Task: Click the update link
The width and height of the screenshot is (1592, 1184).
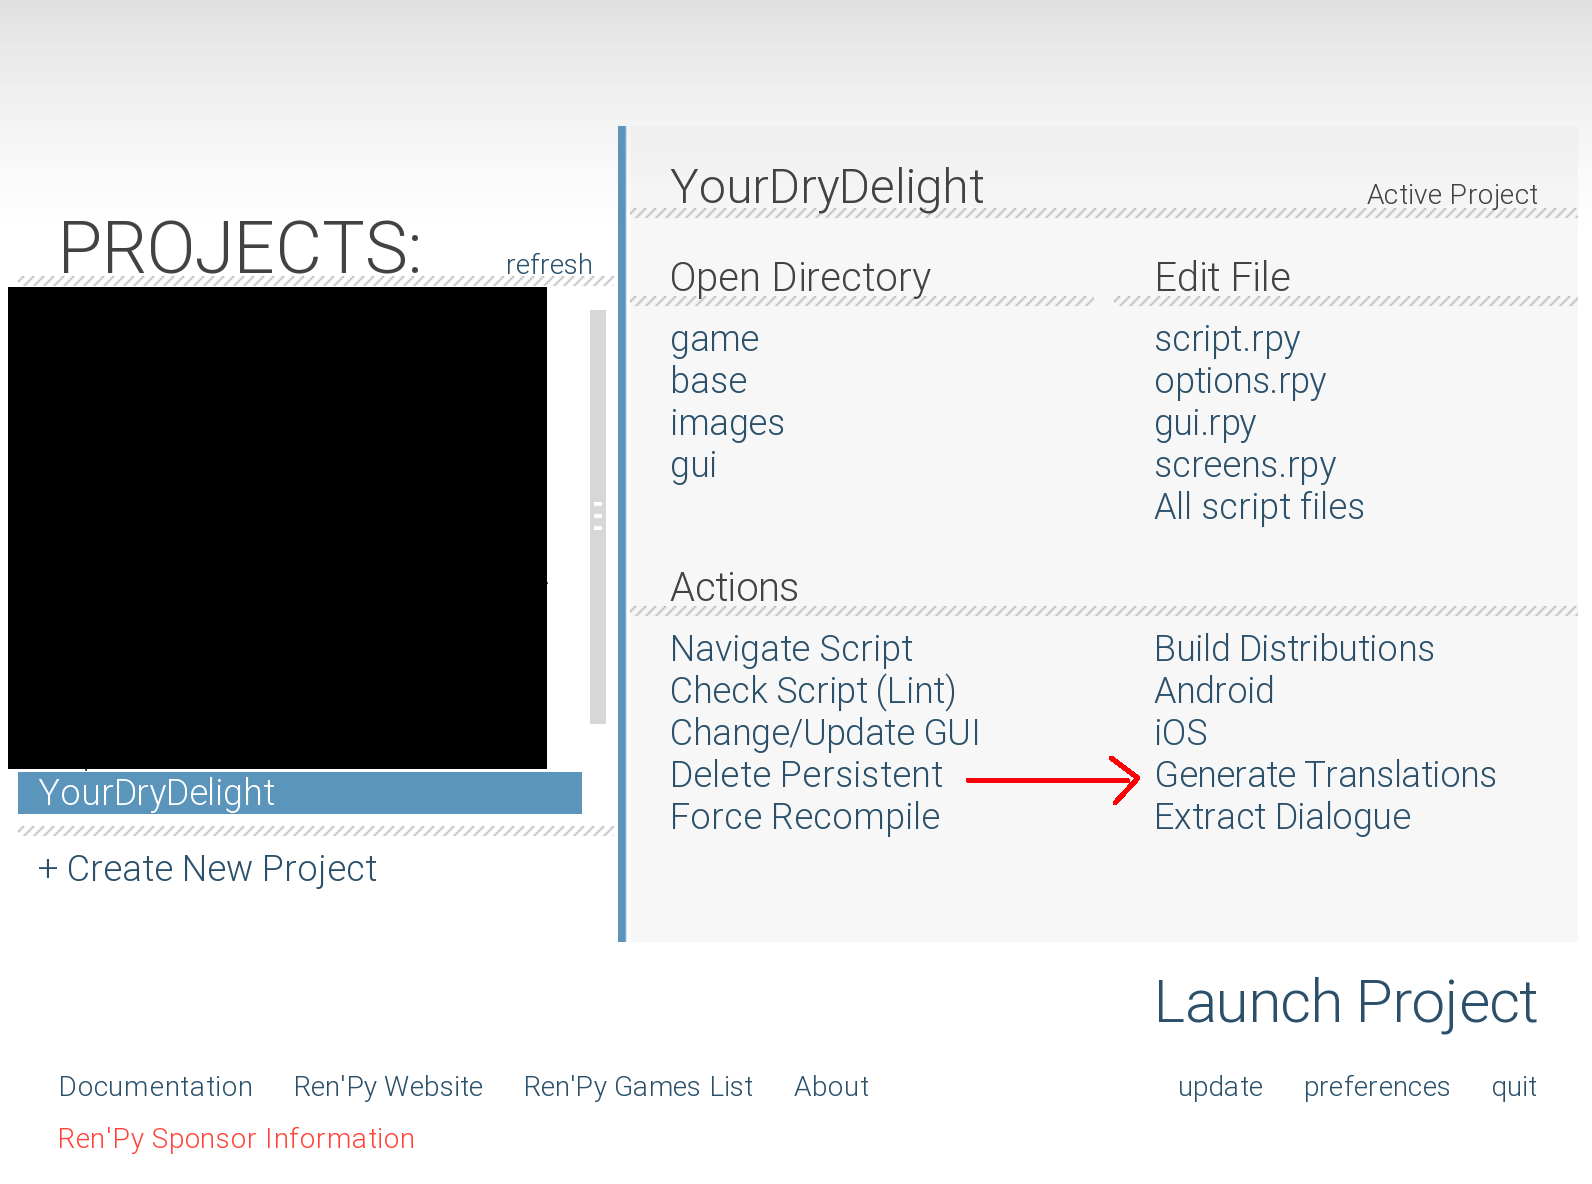Action: point(1220,1087)
